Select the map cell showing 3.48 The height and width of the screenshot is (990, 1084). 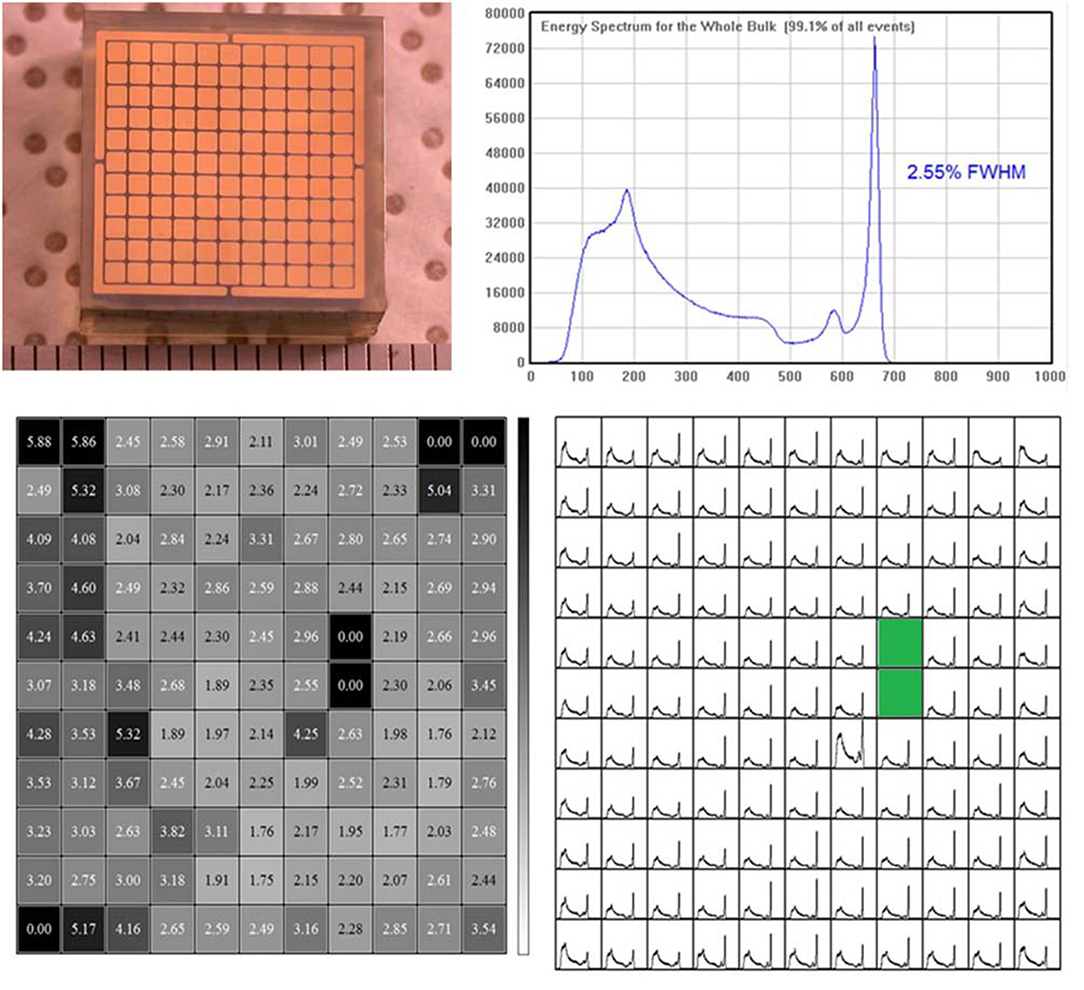(x=128, y=685)
